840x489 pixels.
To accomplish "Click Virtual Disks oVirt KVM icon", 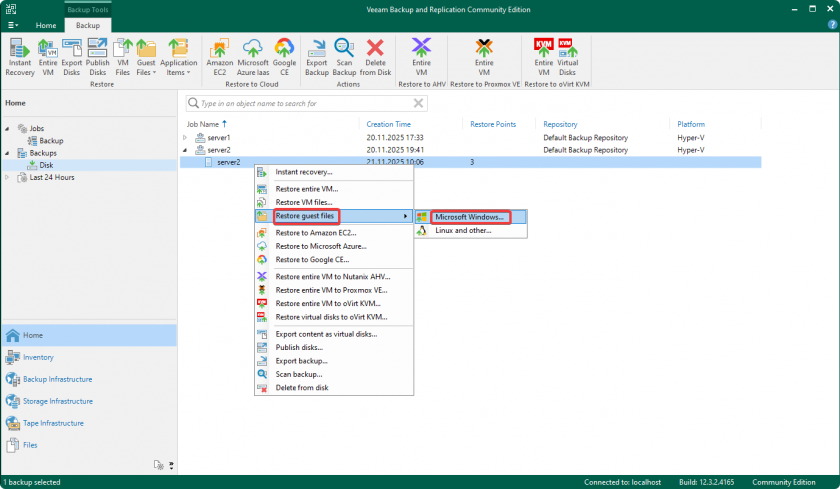I will click(x=566, y=56).
